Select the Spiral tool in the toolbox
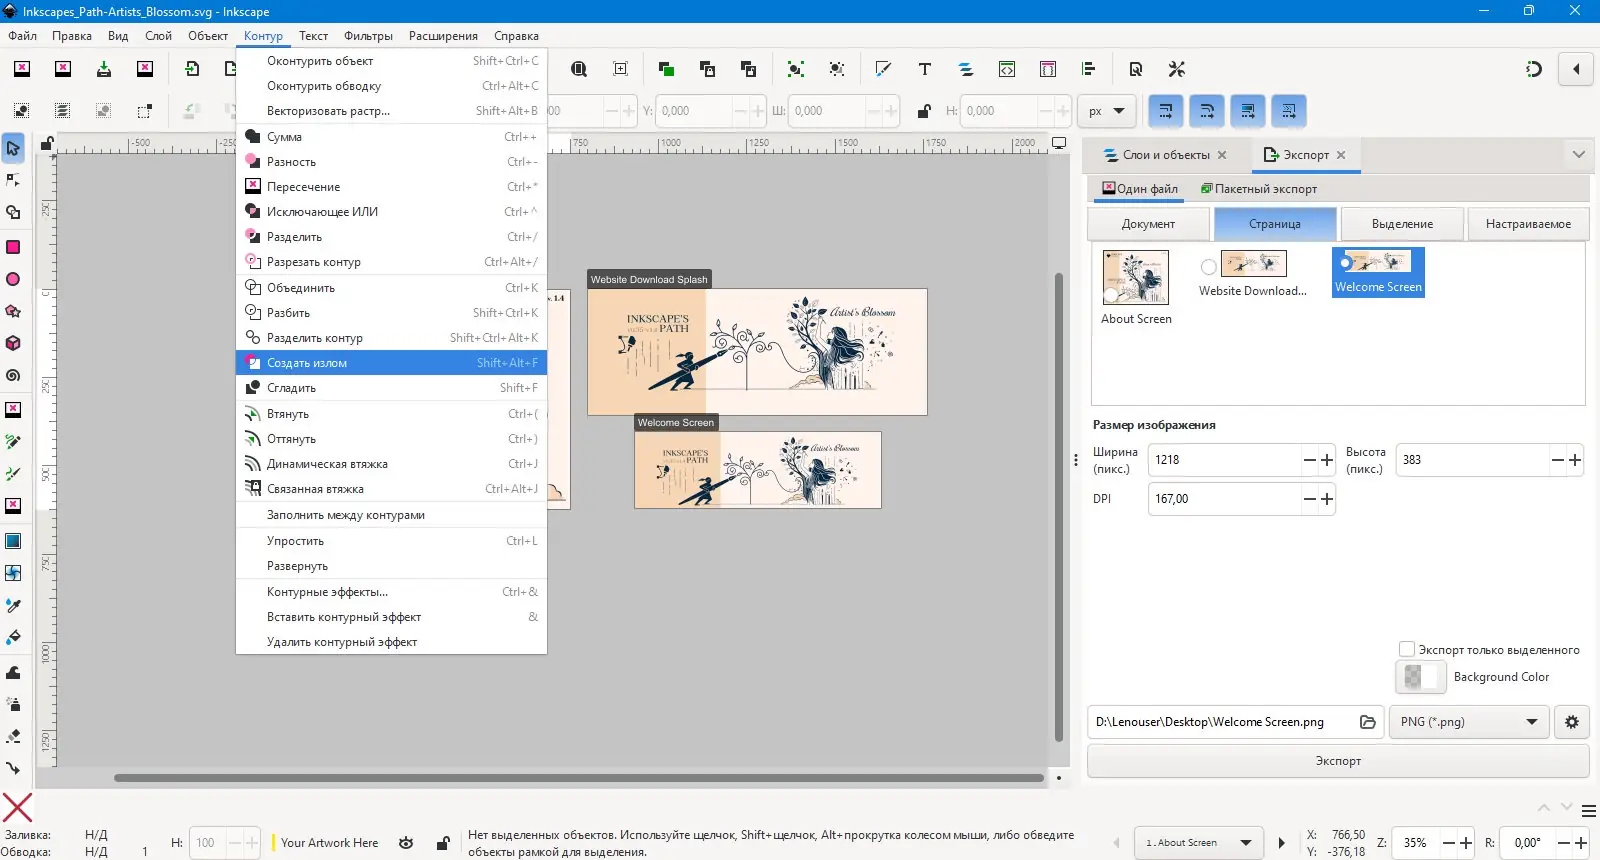Screen dimensions: 1600x860 [13, 376]
